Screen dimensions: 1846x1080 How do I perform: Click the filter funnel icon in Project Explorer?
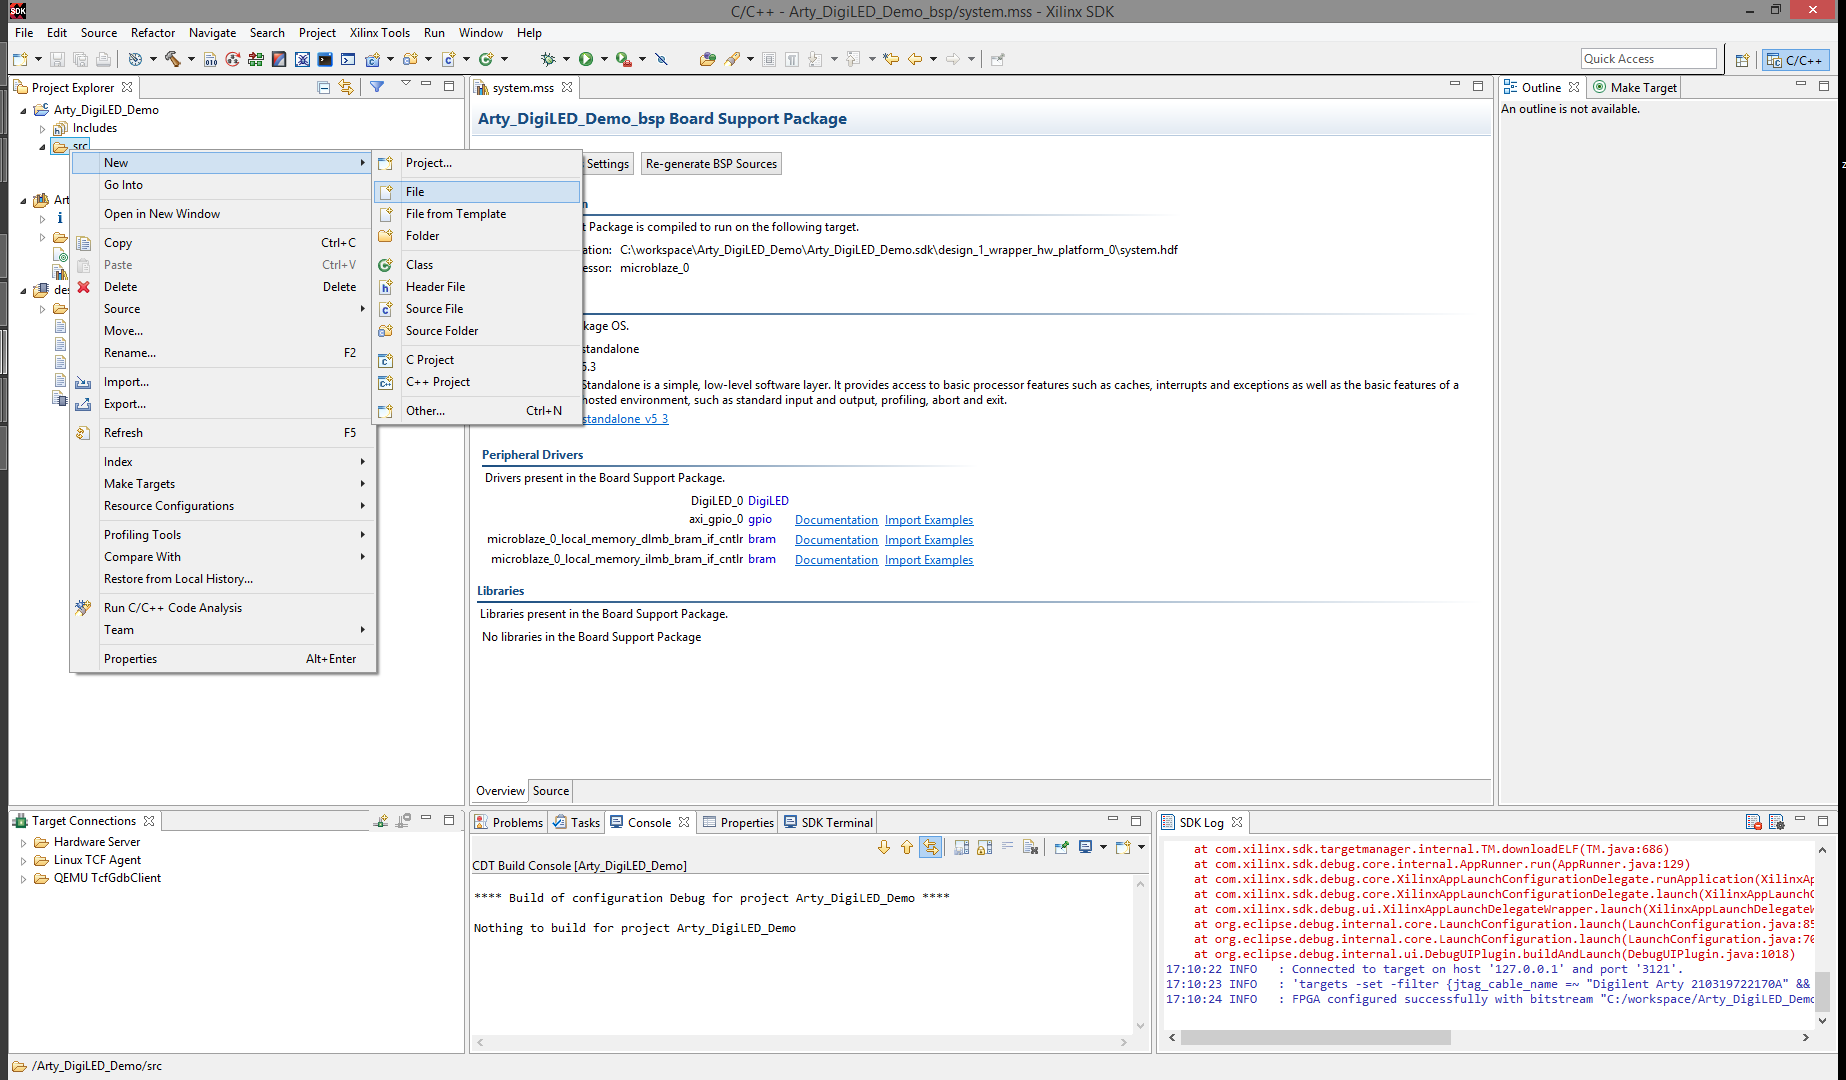(x=377, y=87)
